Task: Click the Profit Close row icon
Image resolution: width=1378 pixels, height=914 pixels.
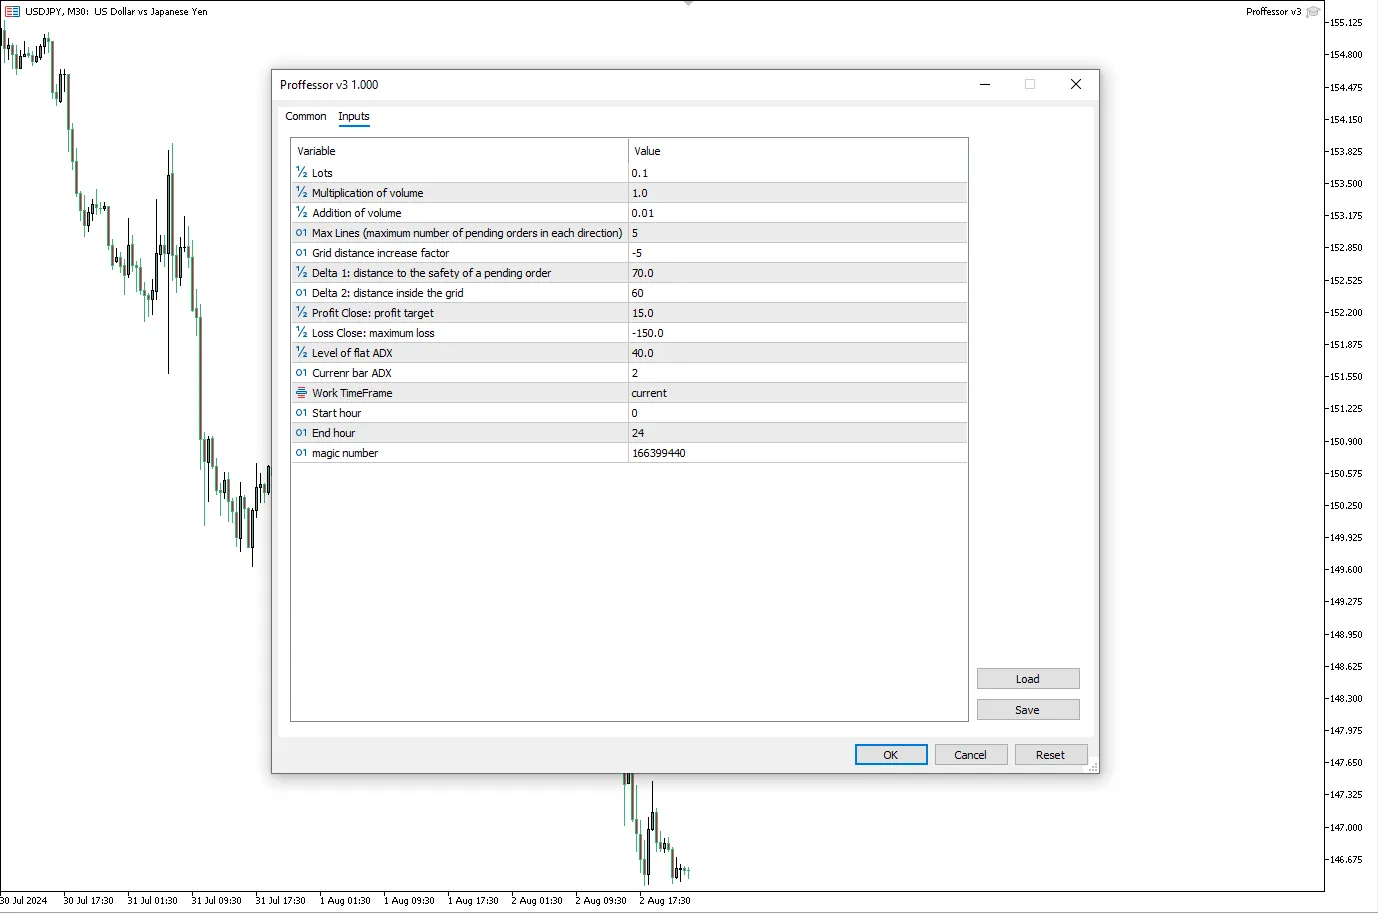Action: (301, 313)
